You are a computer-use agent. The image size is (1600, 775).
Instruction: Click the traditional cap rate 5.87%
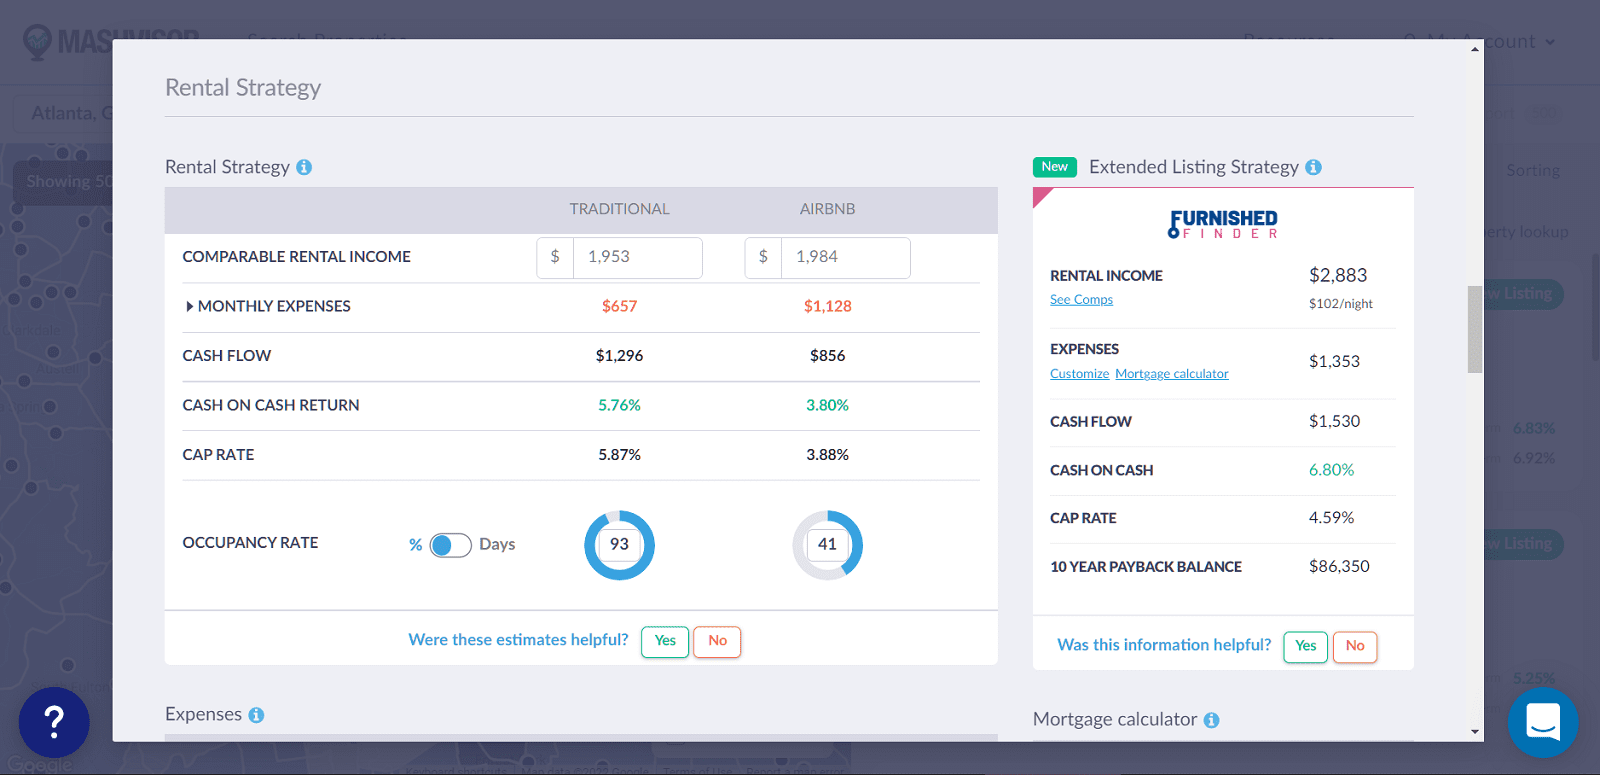pyautogui.click(x=619, y=455)
